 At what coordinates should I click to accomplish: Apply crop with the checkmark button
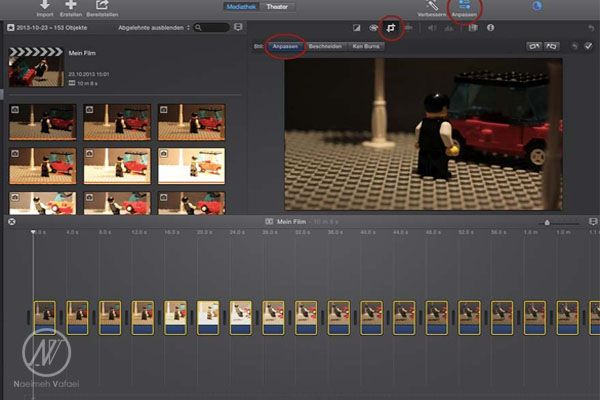[589, 46]
